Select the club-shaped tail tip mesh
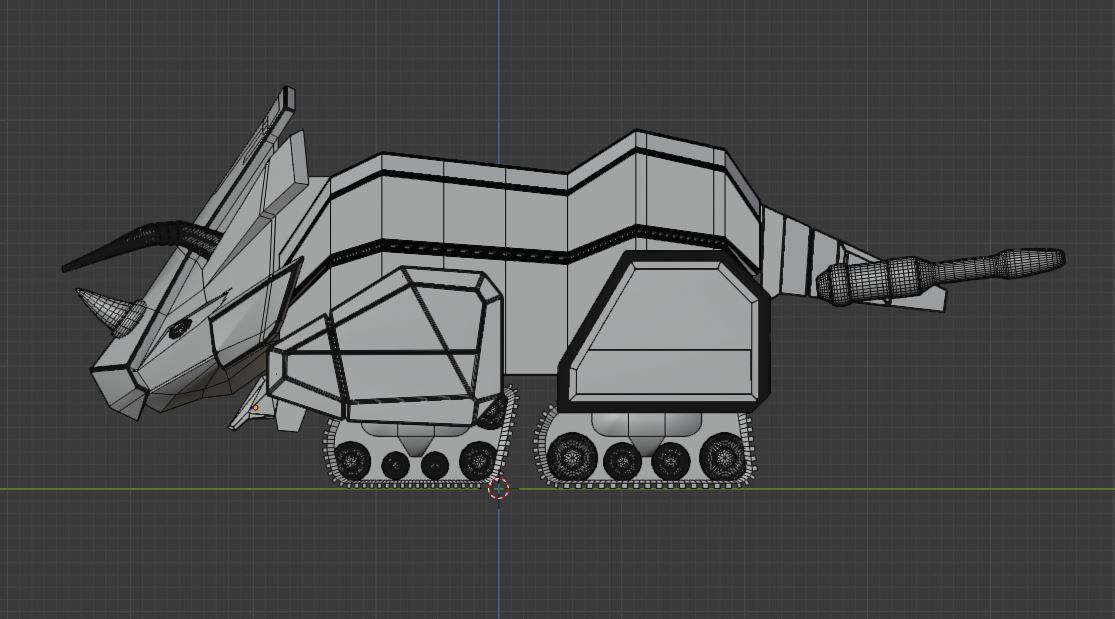Screen dimensions: 1115x619 pos(939,275)
